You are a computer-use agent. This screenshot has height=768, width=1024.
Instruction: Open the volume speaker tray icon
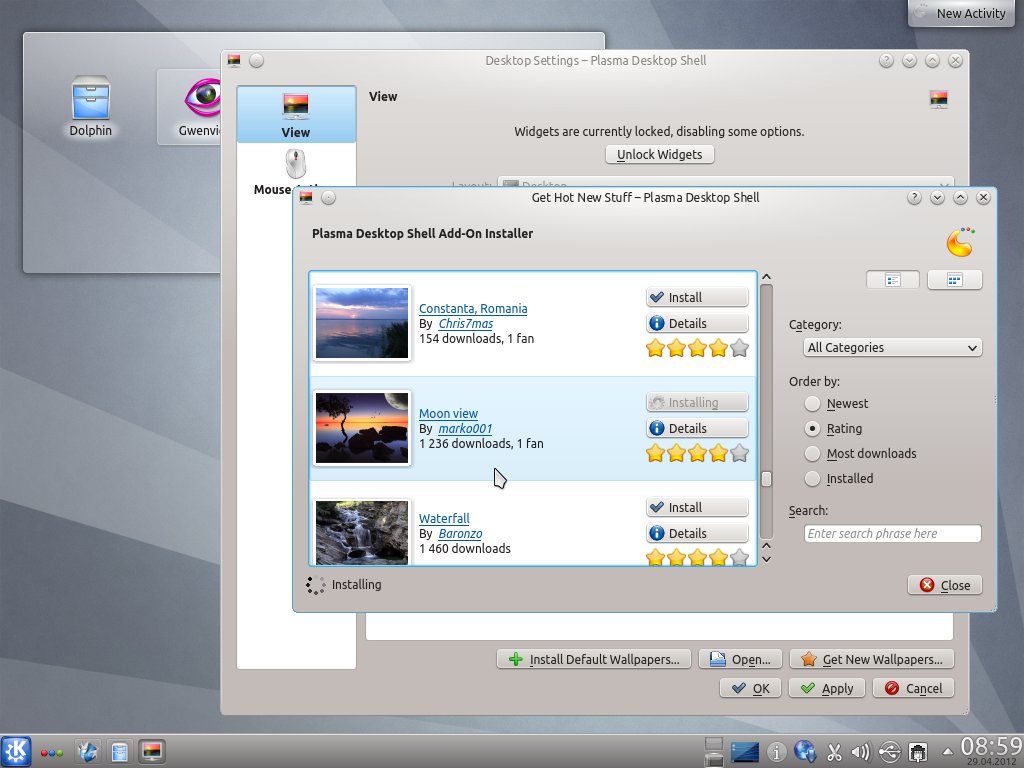pyautogui.click(x=861, y=752)
